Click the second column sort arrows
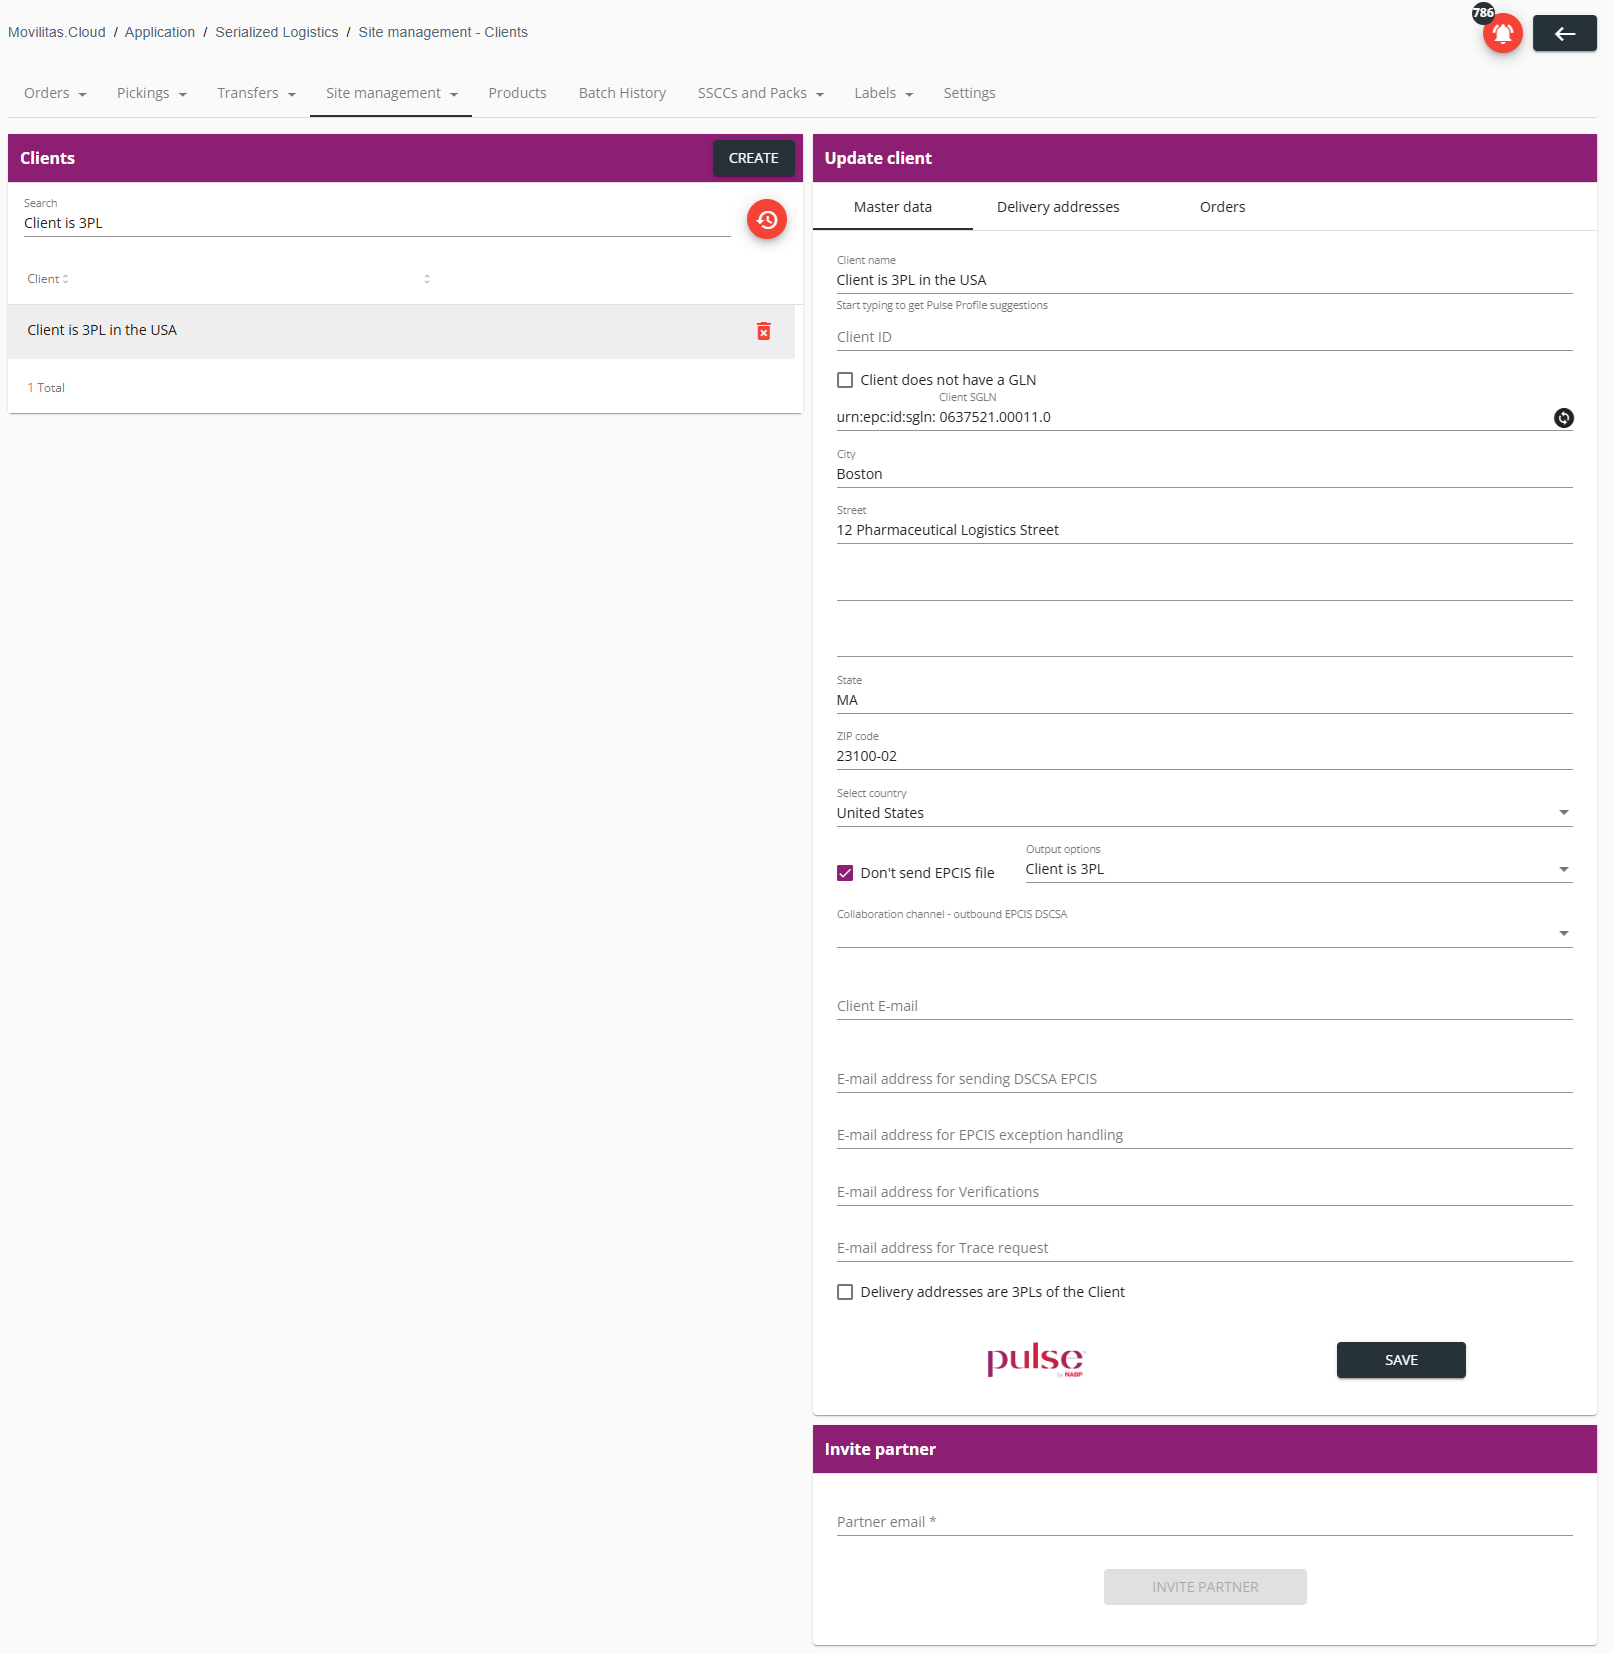This screenshot has width=1613, height=1654. (427, 279)
